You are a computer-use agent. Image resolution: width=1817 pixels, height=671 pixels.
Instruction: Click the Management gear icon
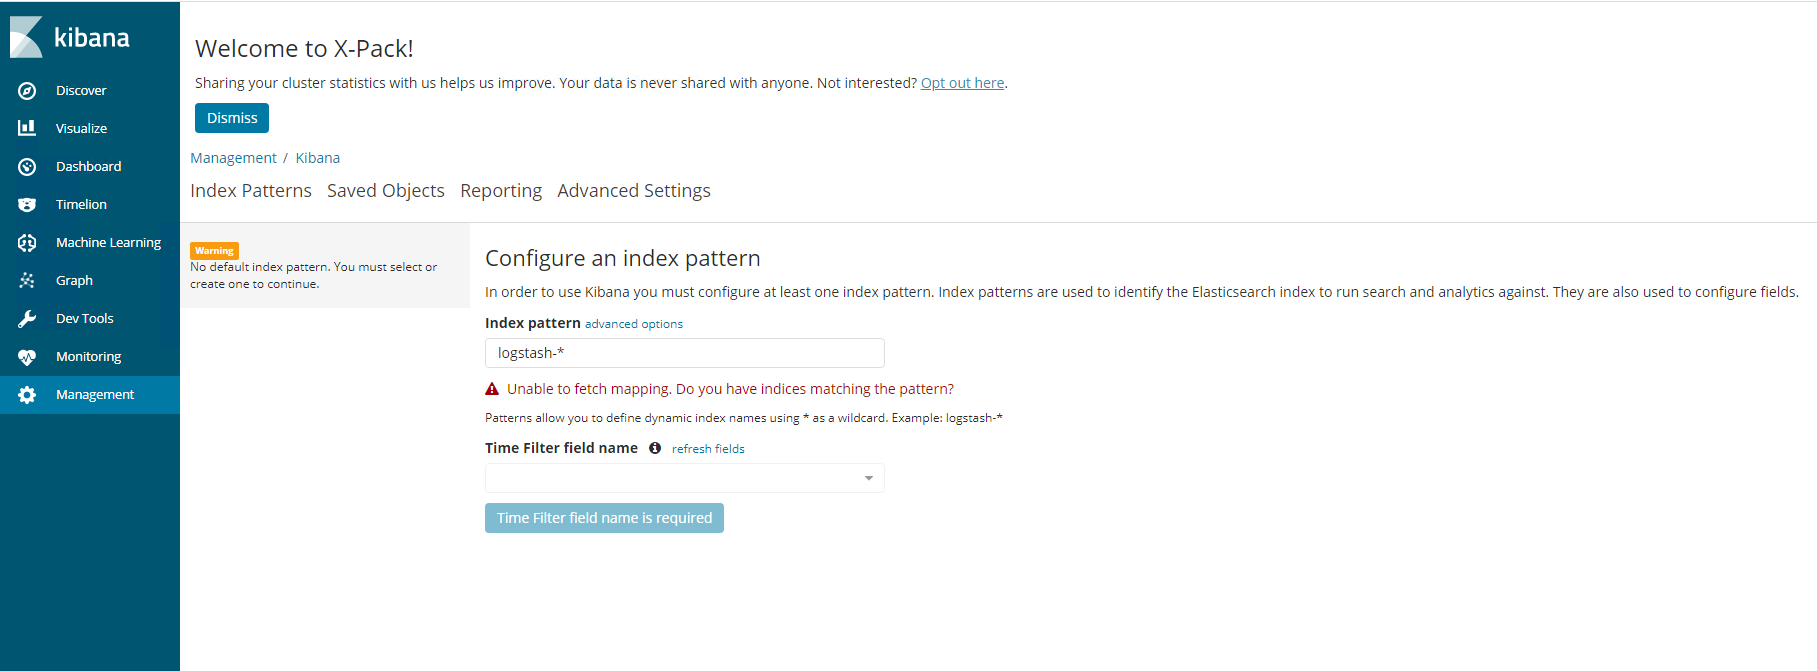click(27, 395)
